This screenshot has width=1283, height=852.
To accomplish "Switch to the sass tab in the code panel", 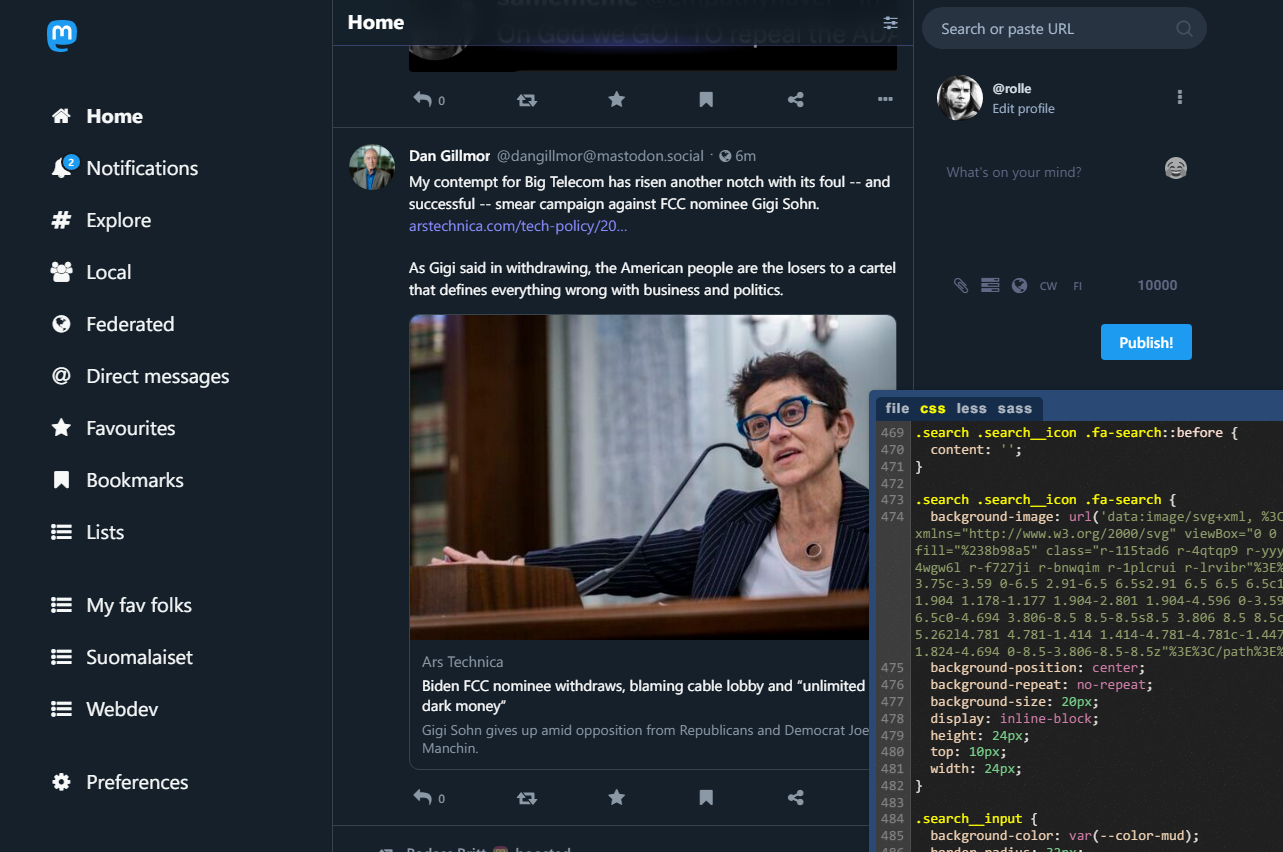I will tap(1014, 408).
